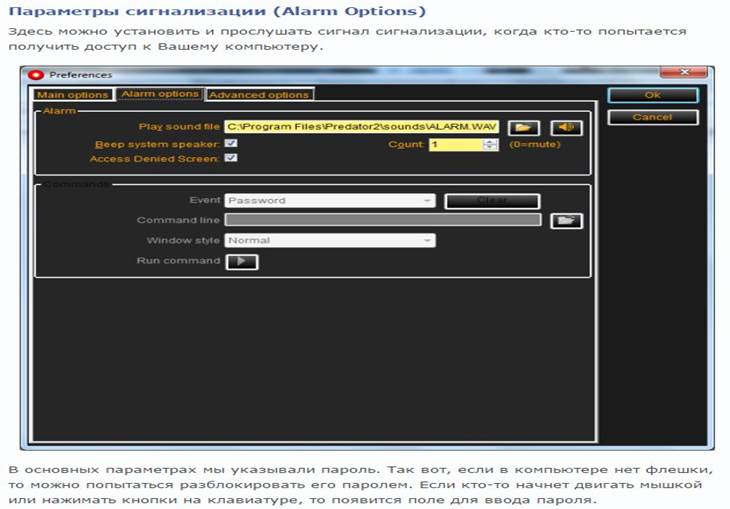This screenshot has width=730, height=509.
Task: Play the alarm sound preview
Action: [x=566, y=127]
